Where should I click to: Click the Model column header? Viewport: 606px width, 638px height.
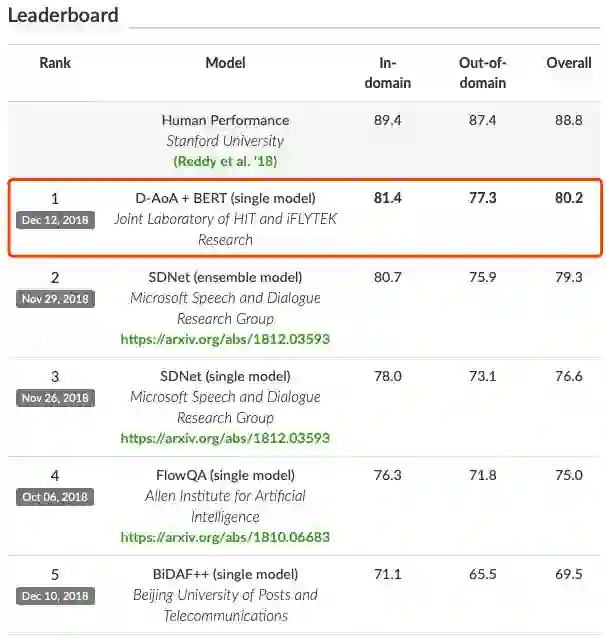point(225,63)
